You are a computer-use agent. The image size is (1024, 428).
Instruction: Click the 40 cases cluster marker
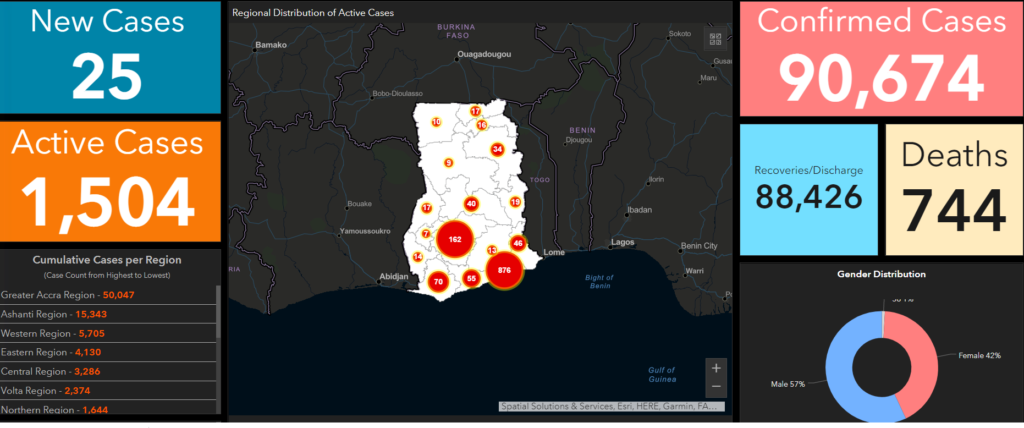(471, 204)
